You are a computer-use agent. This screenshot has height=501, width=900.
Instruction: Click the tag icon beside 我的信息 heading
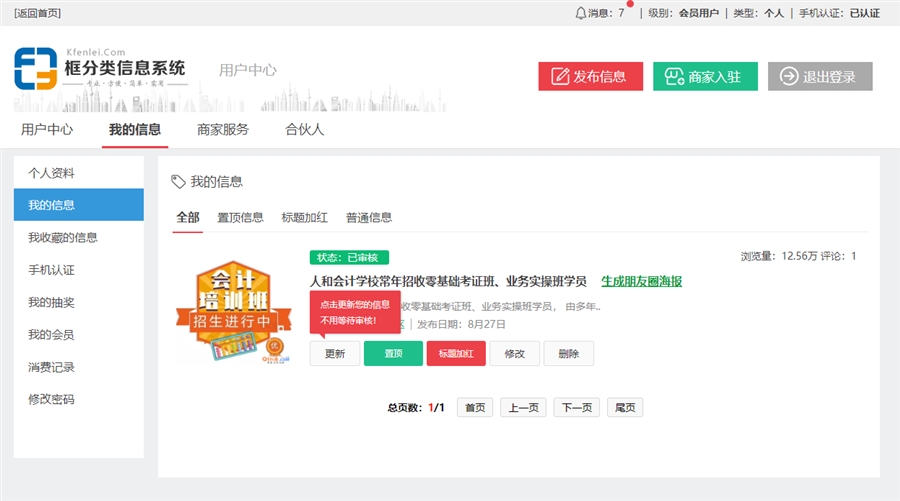[x=178, y=182]
